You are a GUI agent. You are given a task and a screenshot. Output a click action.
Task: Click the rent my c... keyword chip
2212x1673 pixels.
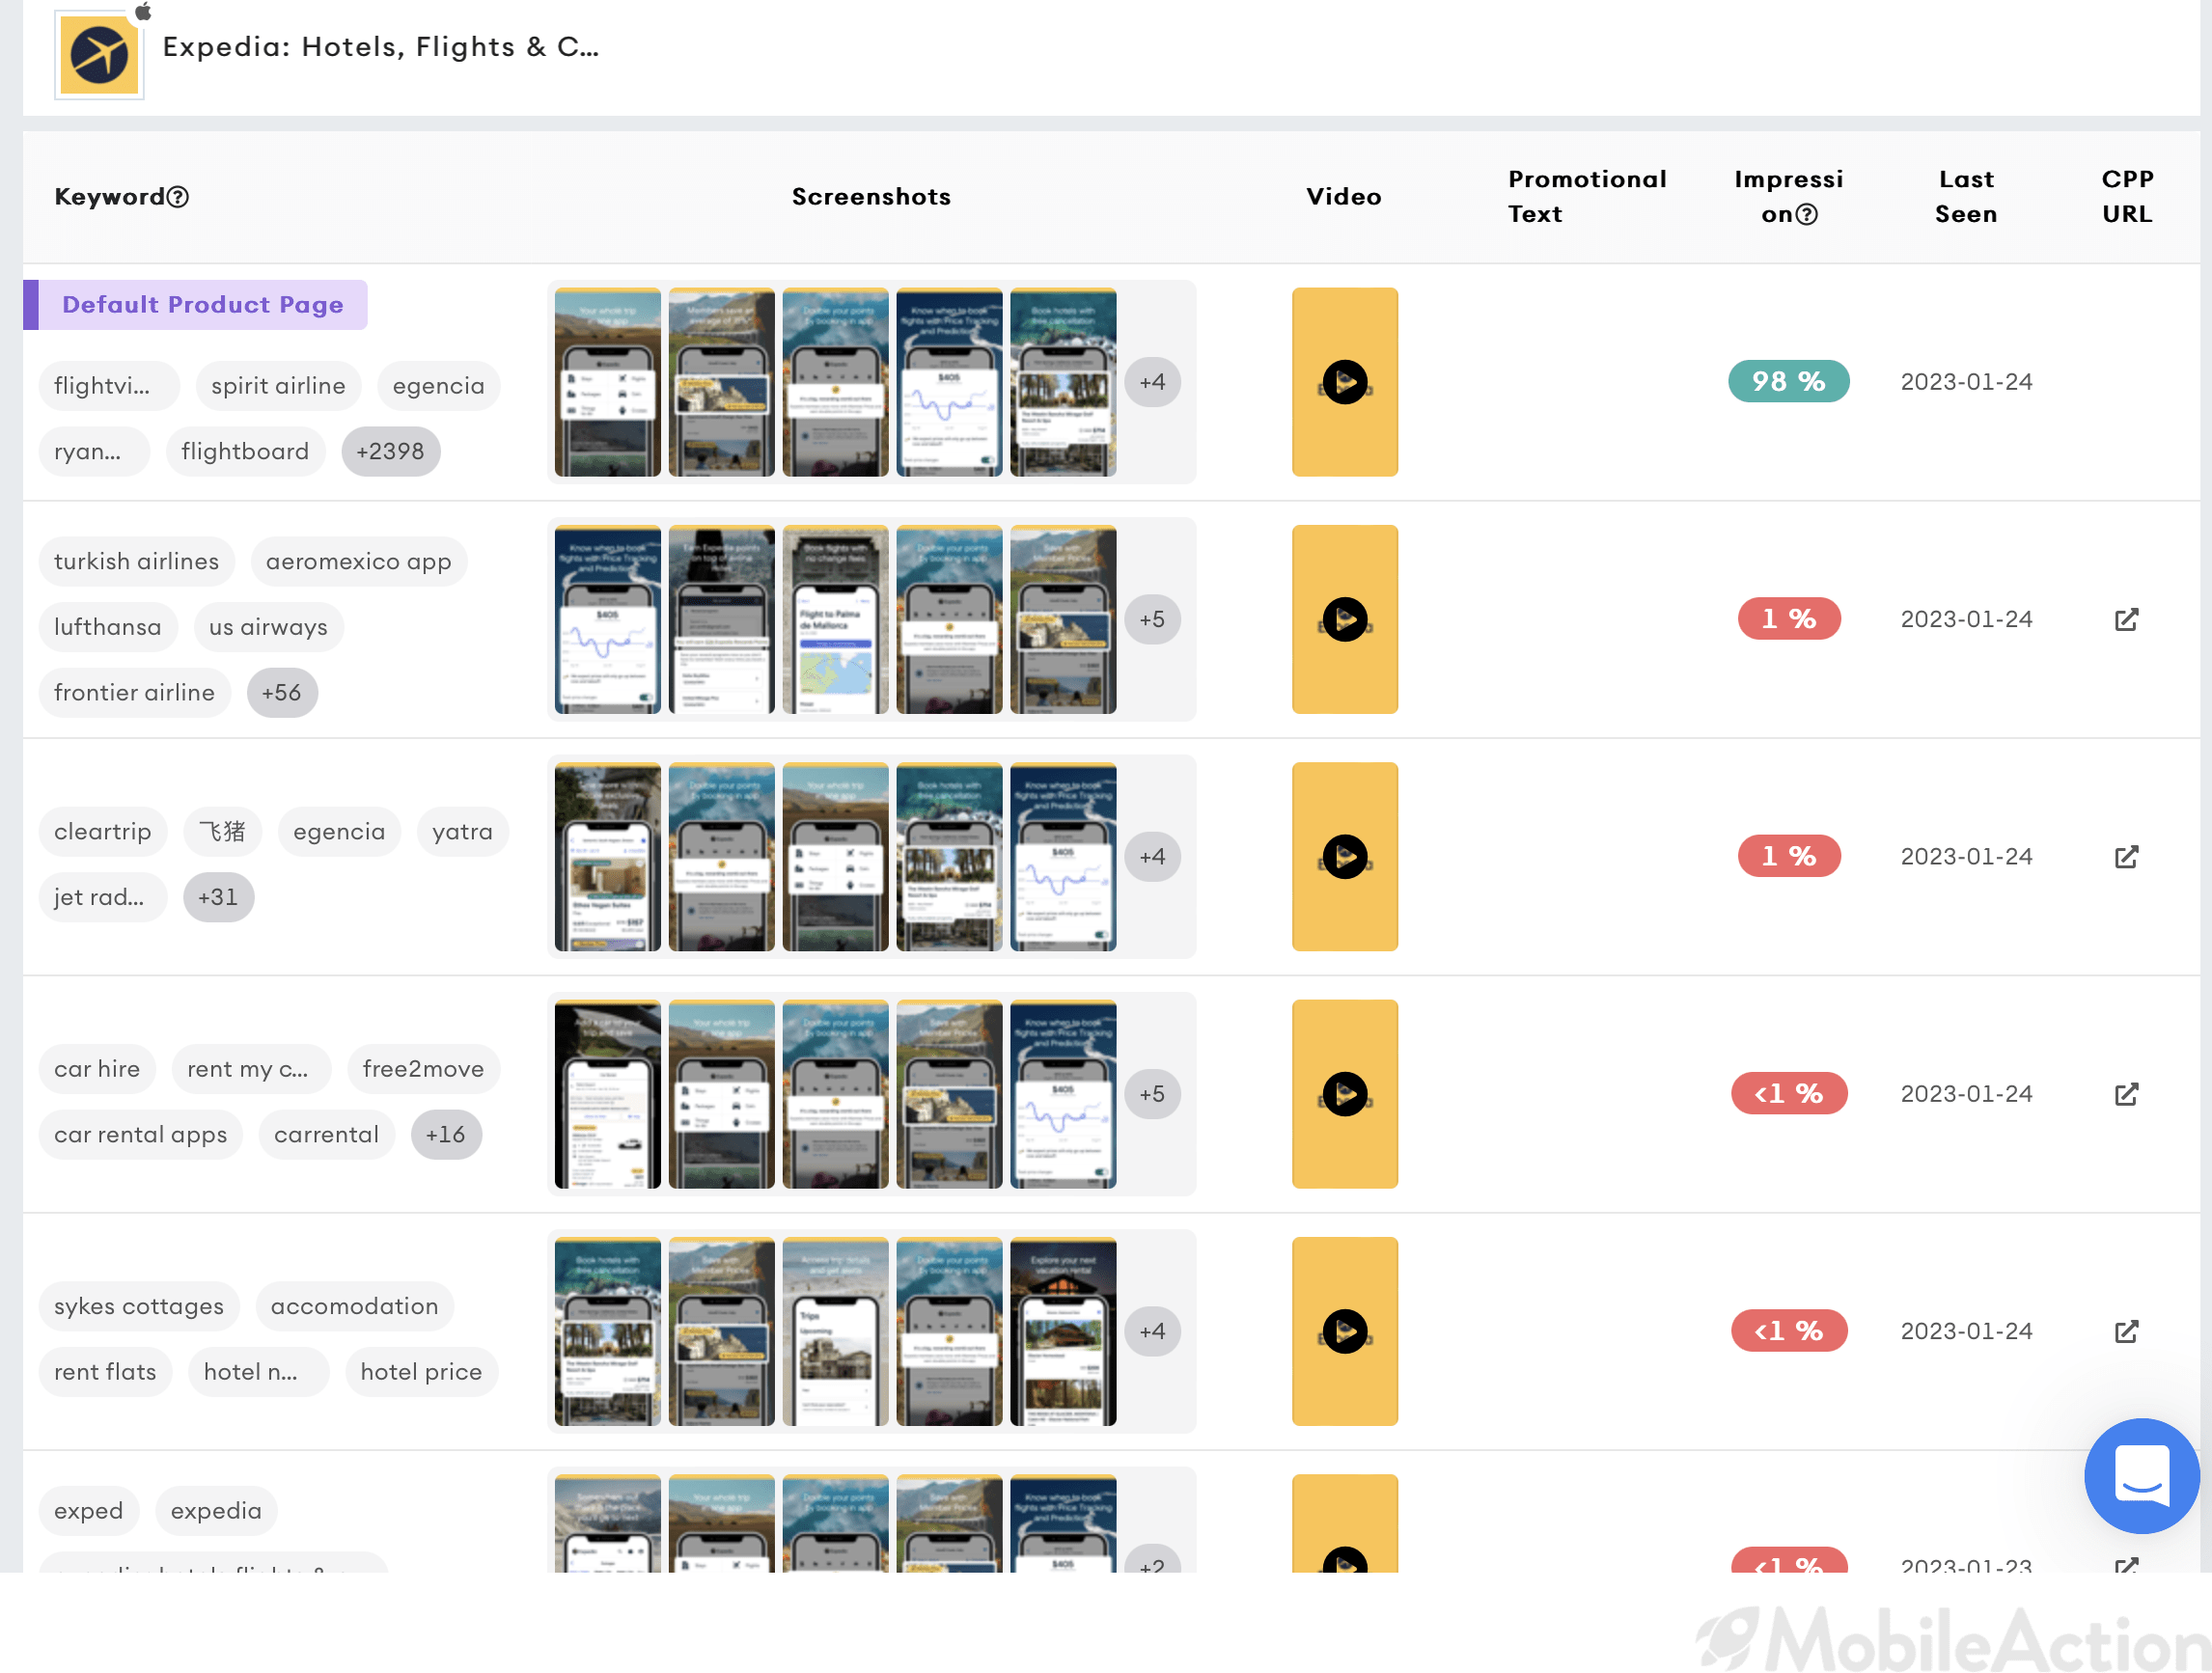click(x=250, y=1069)
